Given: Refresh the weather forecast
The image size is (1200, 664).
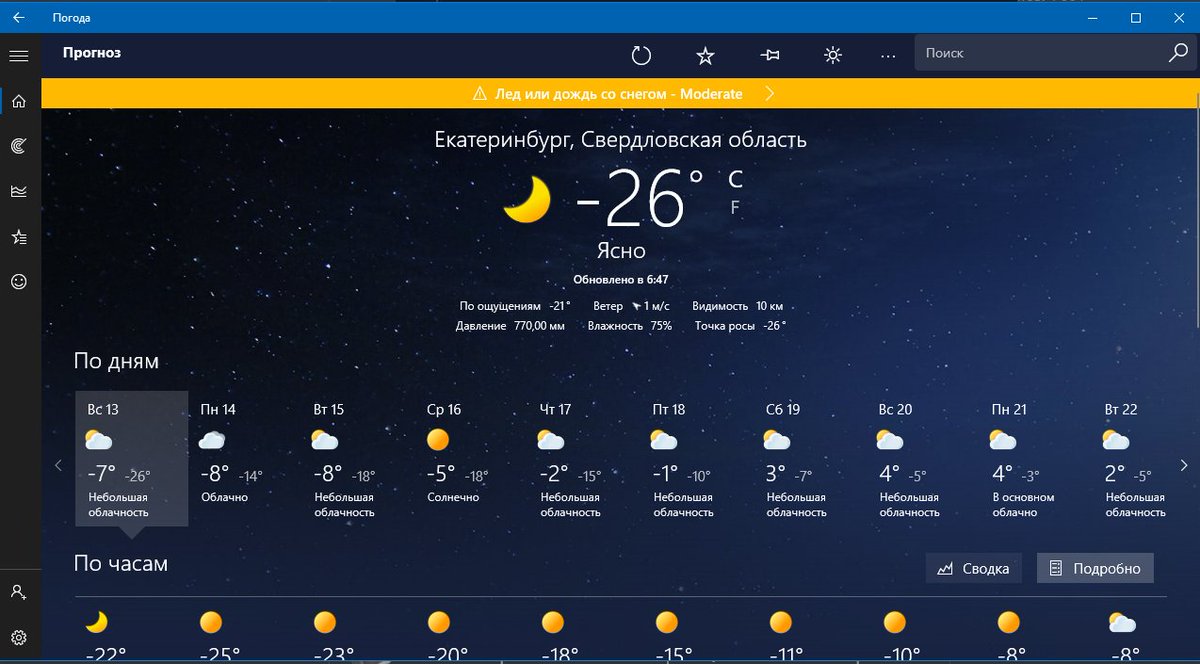Looking at the screenshot, I should (641, 56).
